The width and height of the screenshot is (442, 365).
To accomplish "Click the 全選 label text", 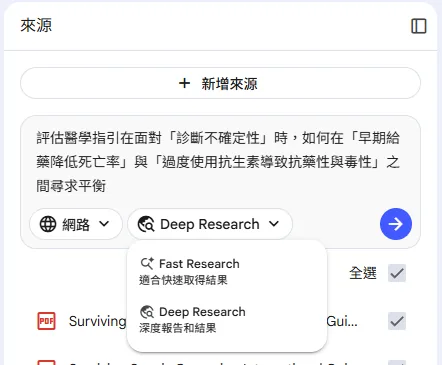I will (x=363, y=273).
